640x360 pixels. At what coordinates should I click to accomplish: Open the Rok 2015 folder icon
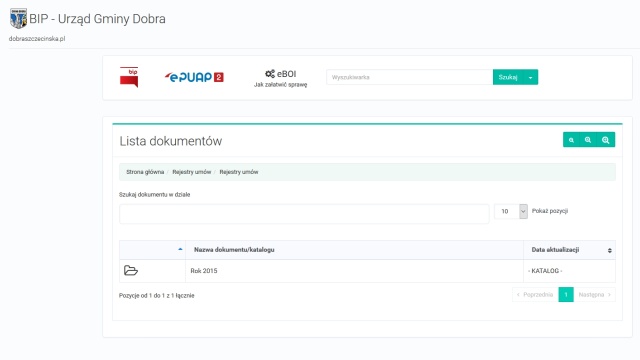click(131, 271)
